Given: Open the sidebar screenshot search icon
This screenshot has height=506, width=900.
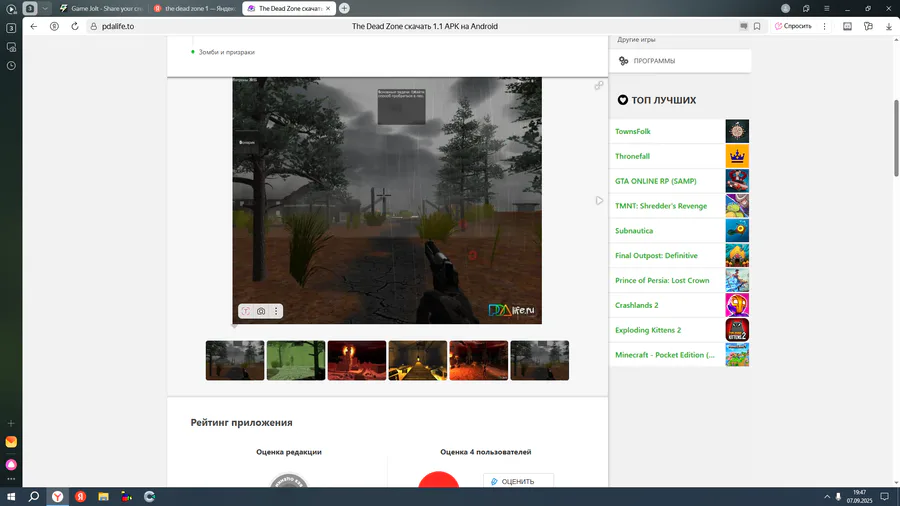Looking at the screenshot, I should (x=11, y=47).
